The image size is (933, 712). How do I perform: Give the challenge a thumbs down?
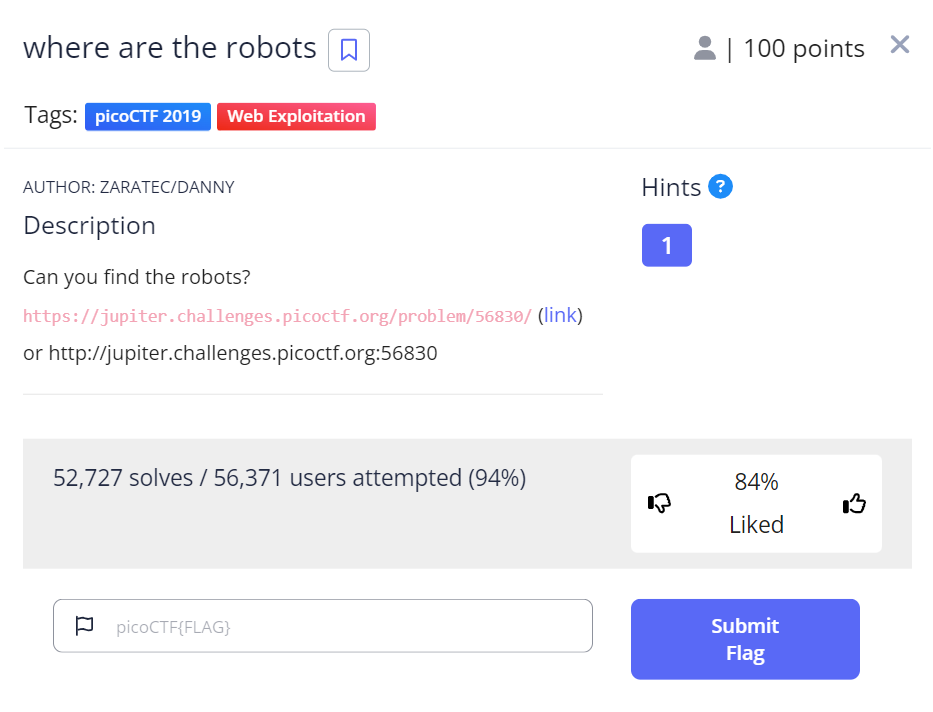coord(659,503)
